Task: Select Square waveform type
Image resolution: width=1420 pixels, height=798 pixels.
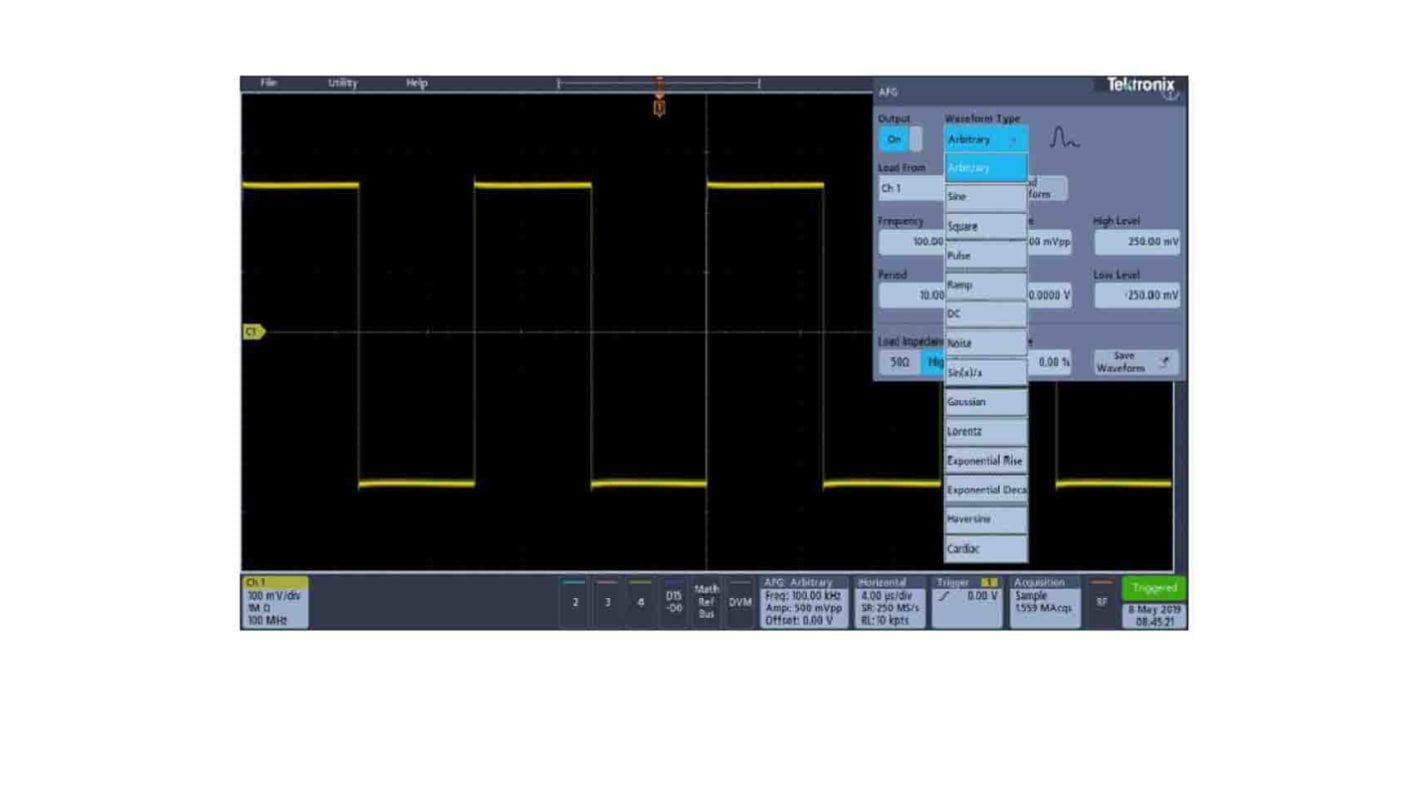Action: point(986,226)
